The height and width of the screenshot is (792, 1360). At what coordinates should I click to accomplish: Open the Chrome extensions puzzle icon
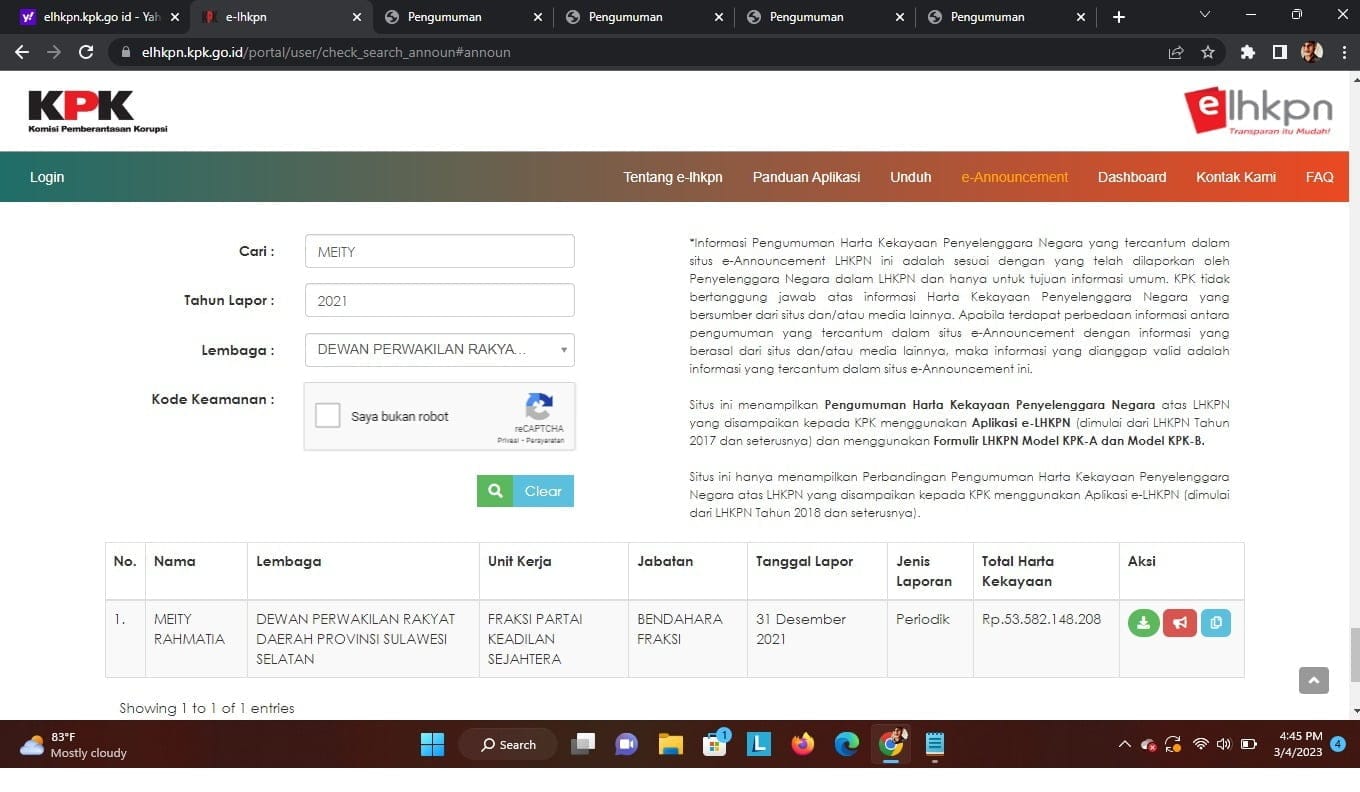pos(1247,52)
